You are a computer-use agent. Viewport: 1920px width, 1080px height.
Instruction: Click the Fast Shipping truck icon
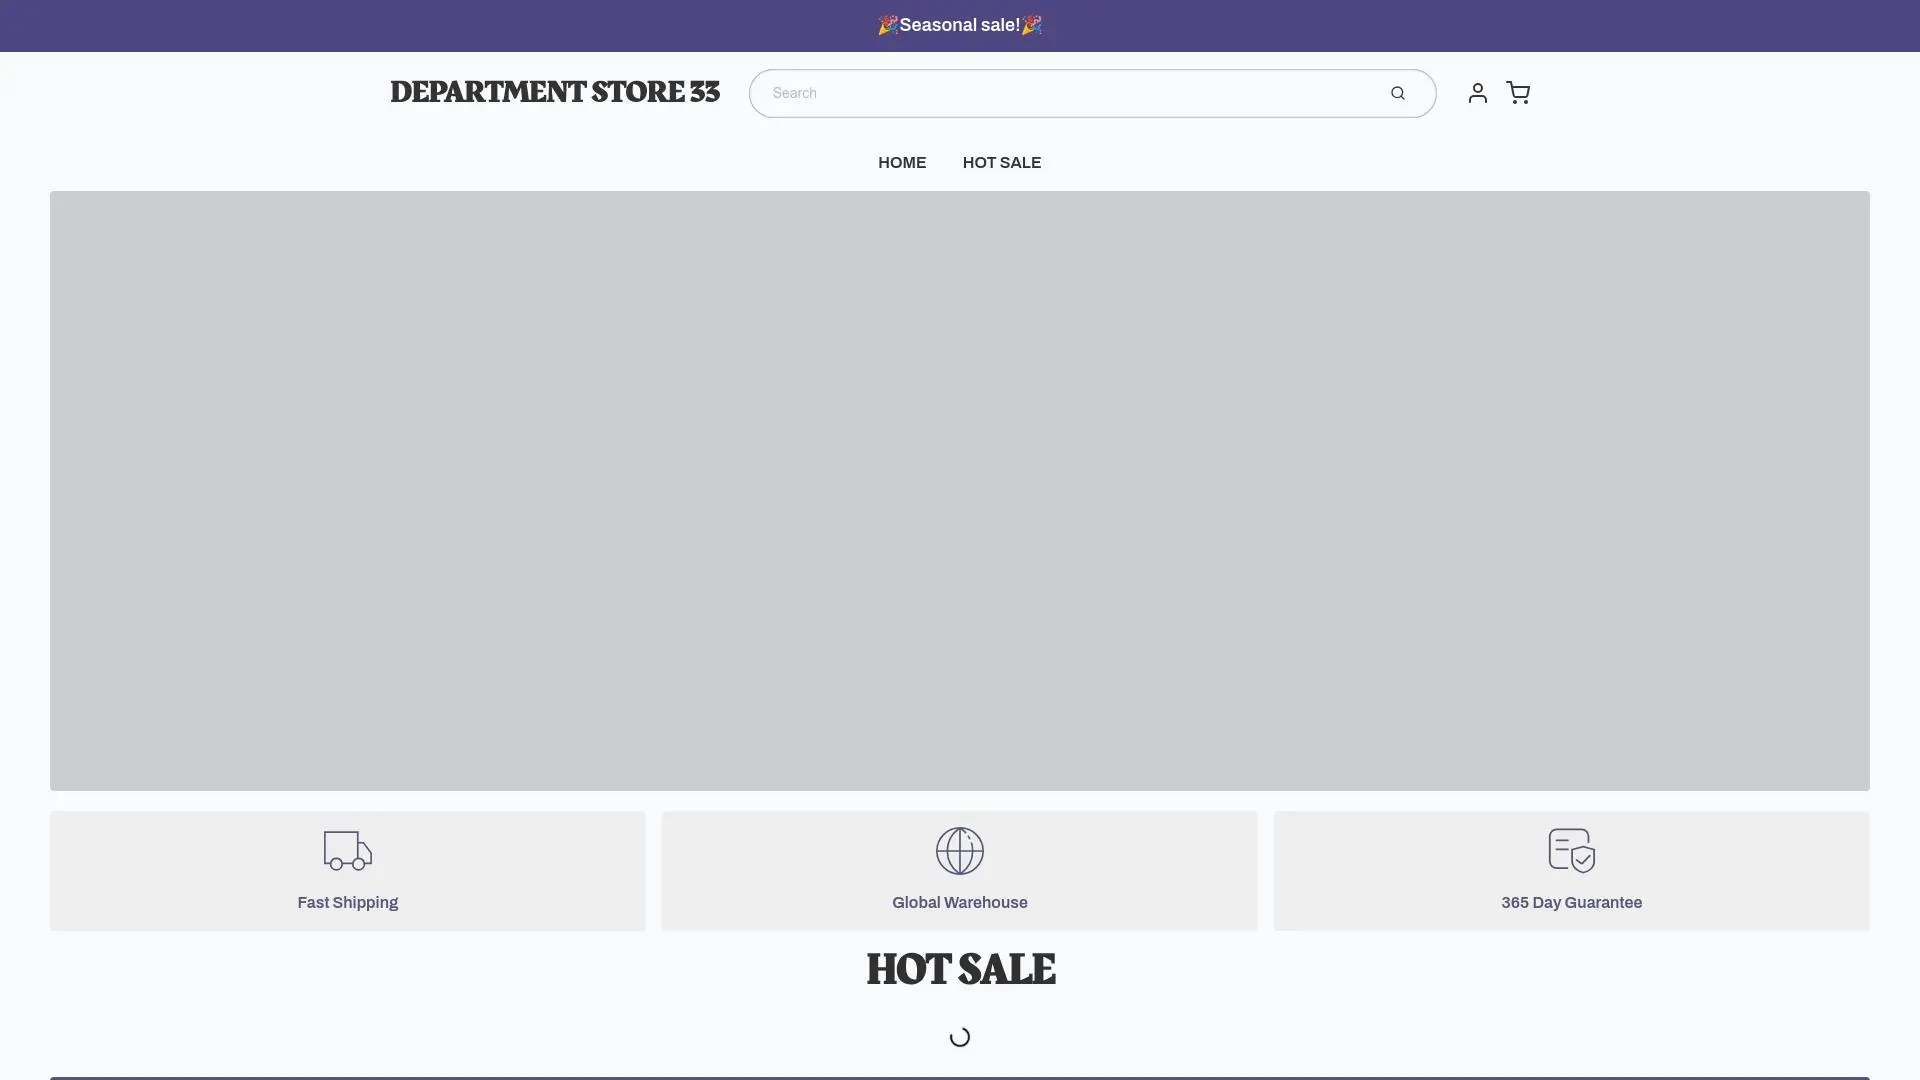click(347, 850)
